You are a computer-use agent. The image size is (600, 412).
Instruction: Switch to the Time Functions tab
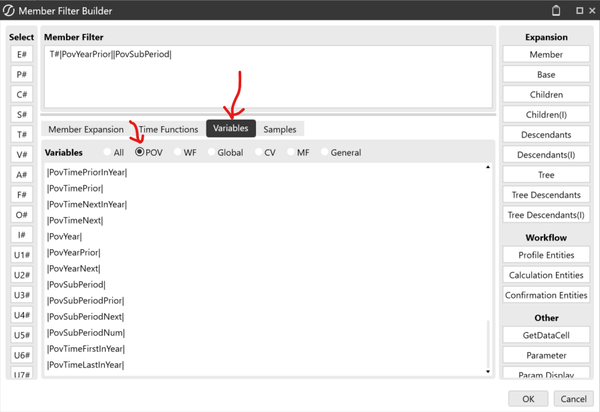[168, 129]
